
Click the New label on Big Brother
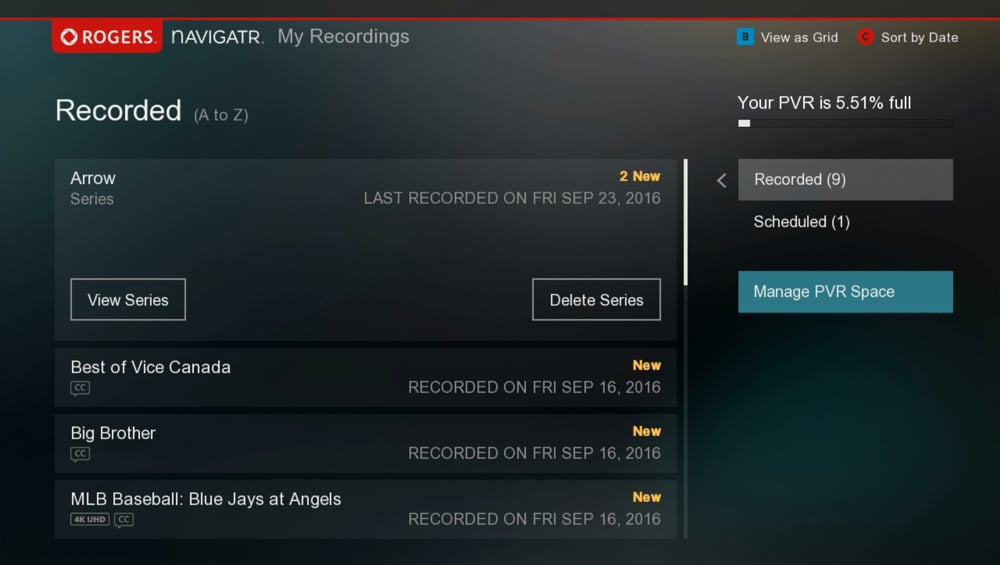click(646, 431)
